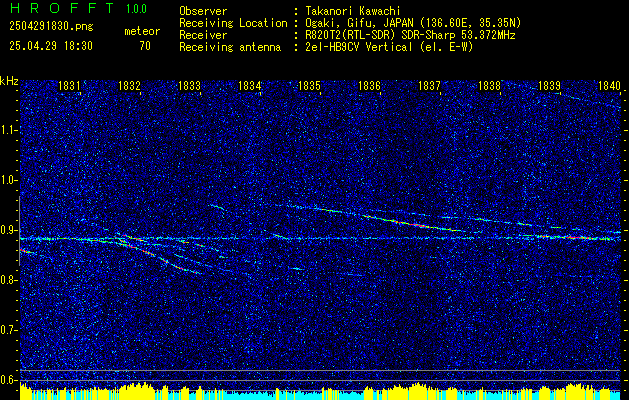This screenshot has height=400, width=629.
Task: Click time marker 1838
Action: 490,85
